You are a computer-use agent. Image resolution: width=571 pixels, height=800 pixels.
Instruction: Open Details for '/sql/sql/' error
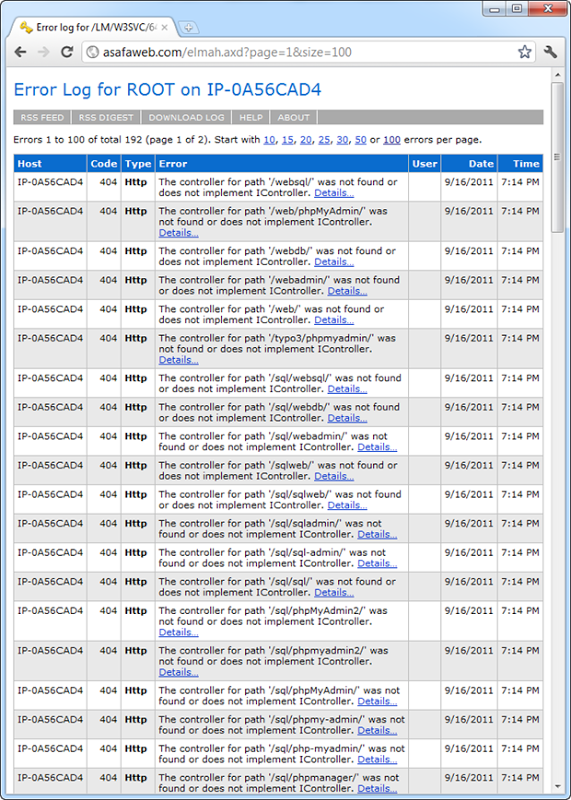334,592
